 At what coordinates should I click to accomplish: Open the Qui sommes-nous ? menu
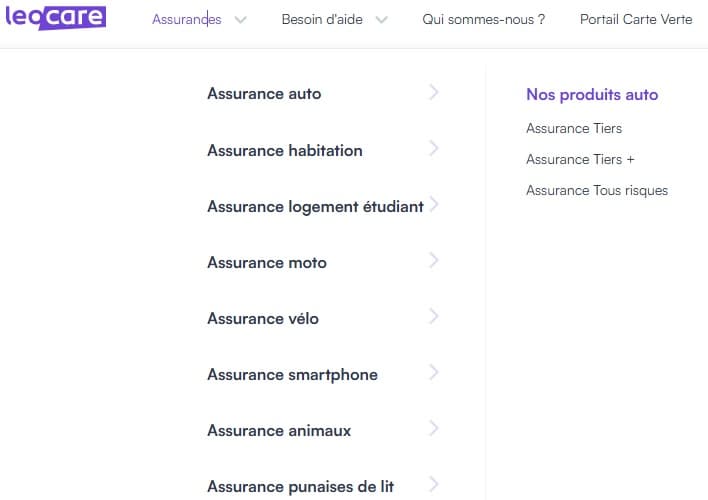tap(483, 20)
